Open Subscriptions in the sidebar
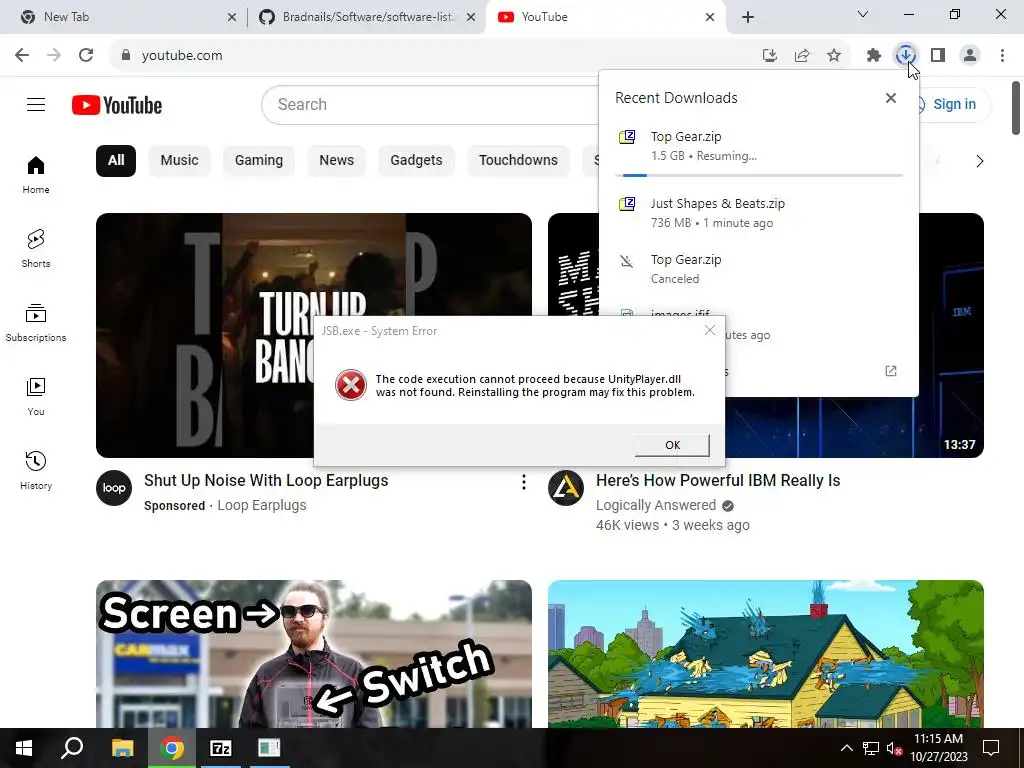1024x768 pixels. (36, 323)
